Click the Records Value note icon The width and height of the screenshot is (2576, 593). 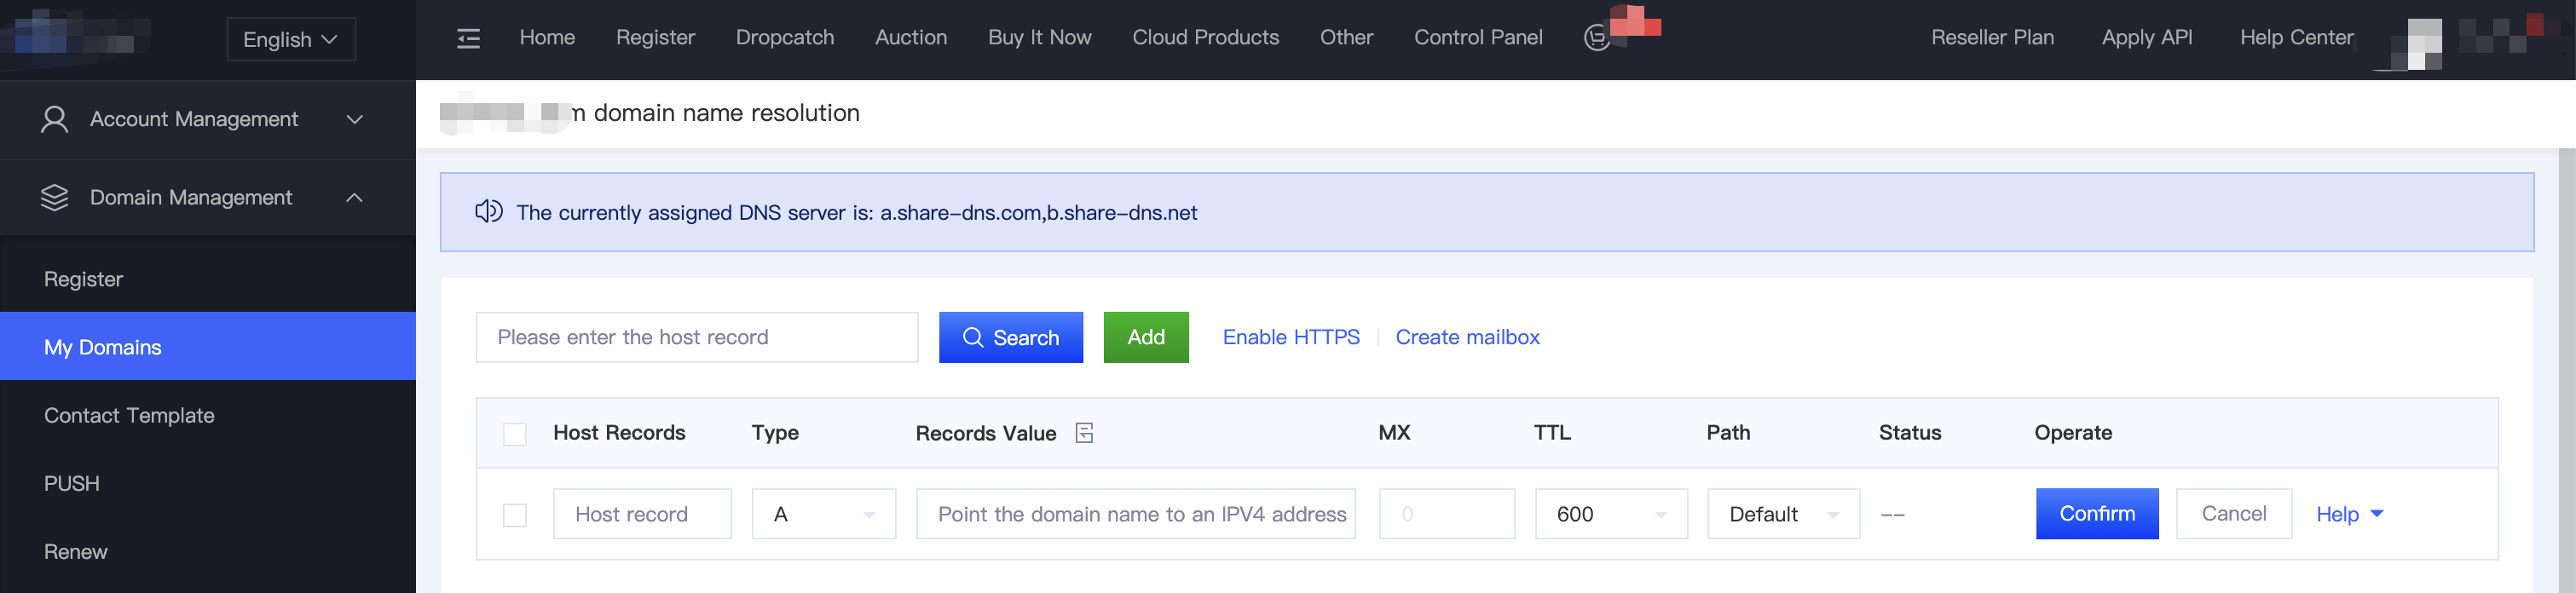click(x=1084, y=433)
